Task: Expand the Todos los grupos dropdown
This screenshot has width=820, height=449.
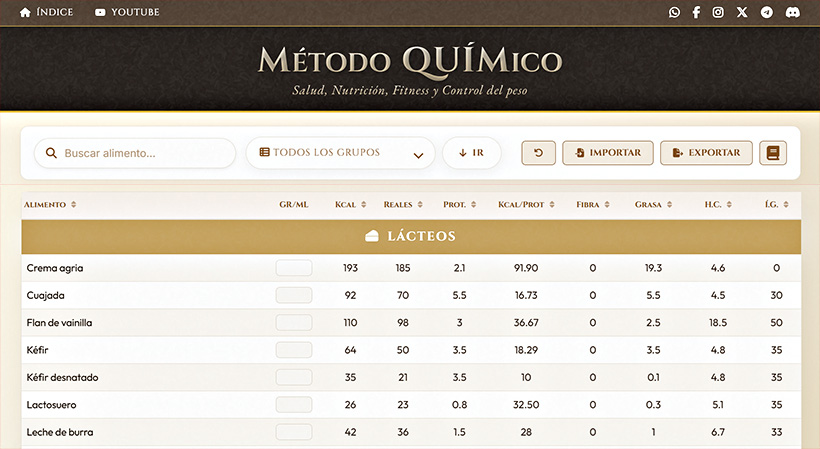Action: point(340,153)
